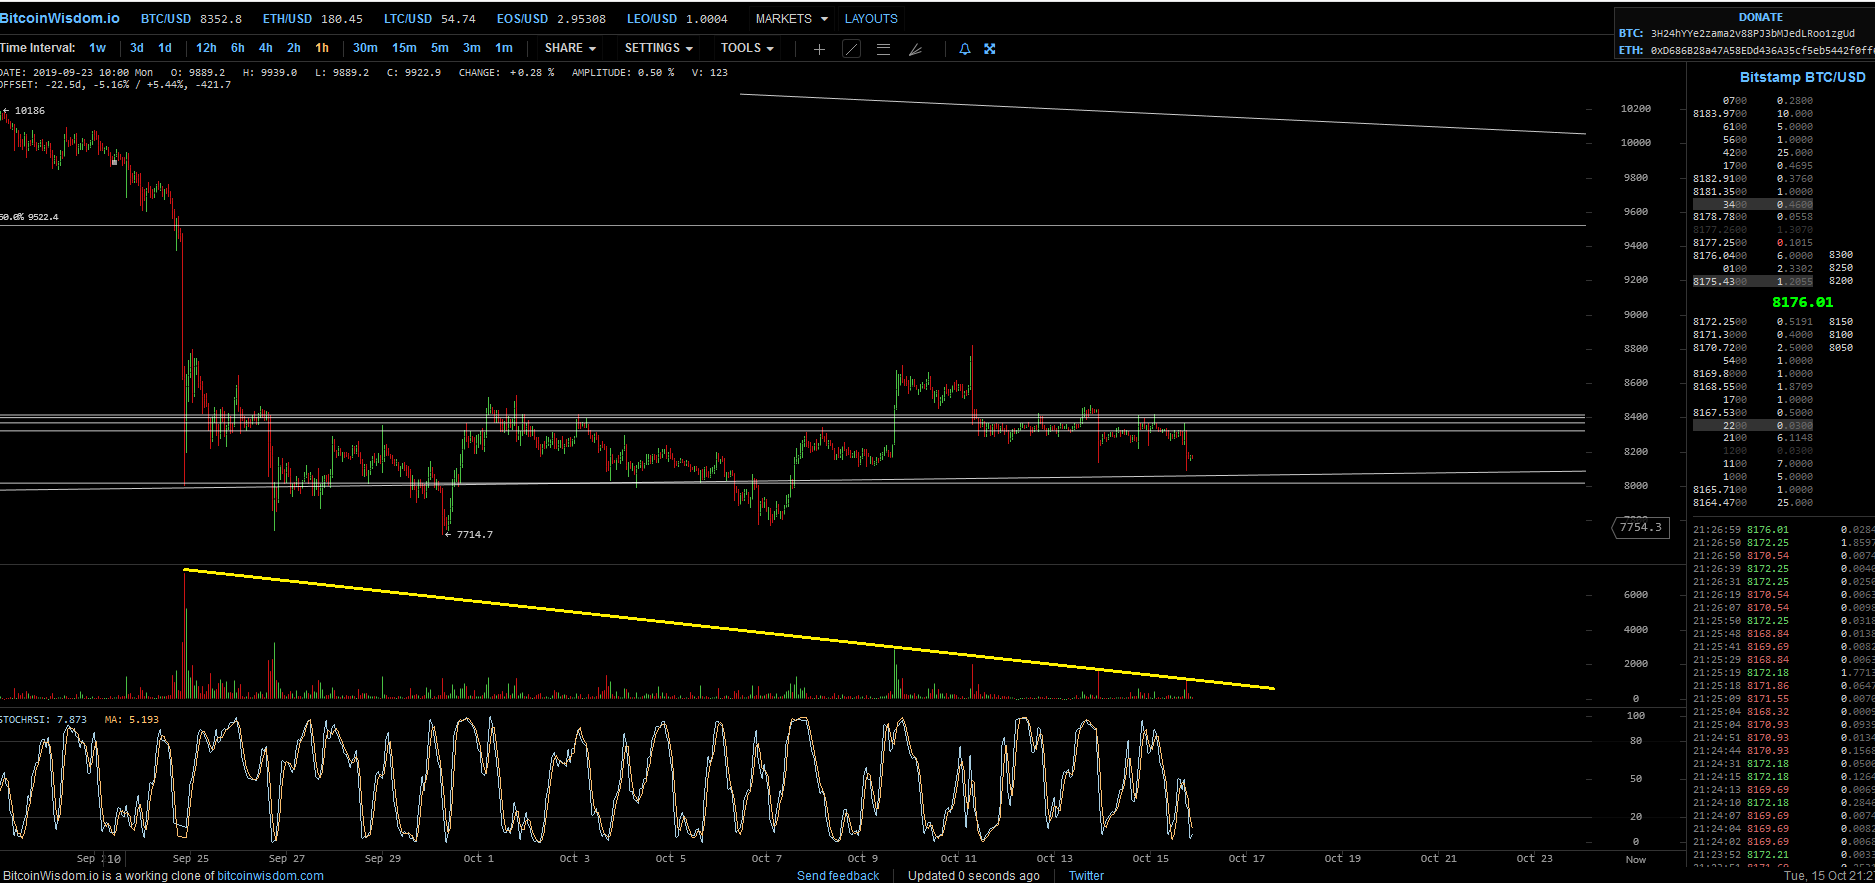This screenshot has height=883, width=1875.
Task: Expand the SHARE dropdown menu
Action: click(570, 48)
